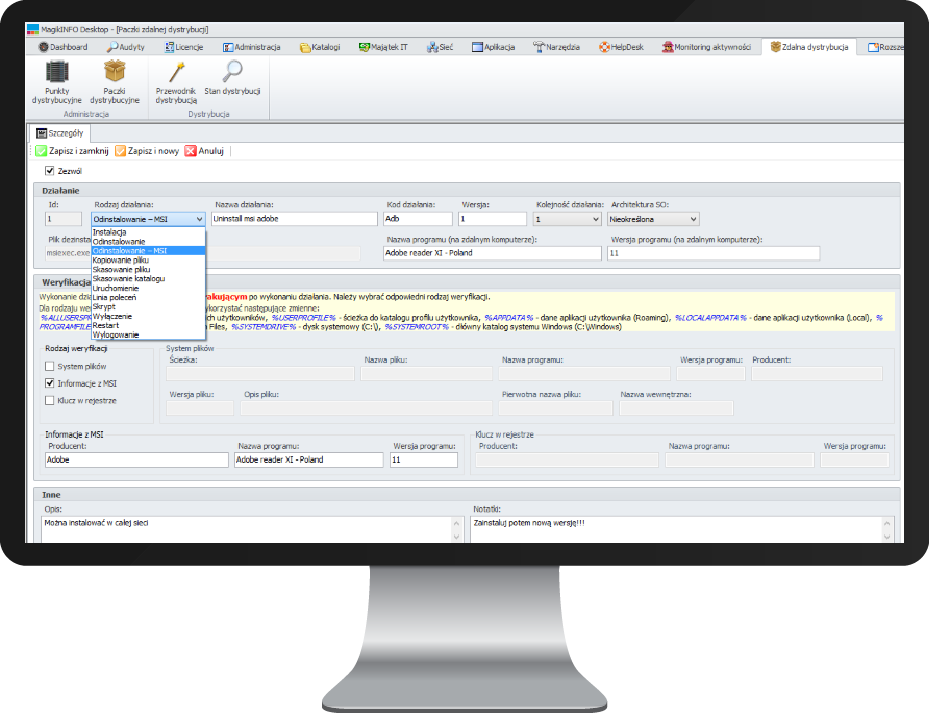Select Wylogowanie from the list
The height and width of the screenshot is (713, 929).
pos(148,335)
